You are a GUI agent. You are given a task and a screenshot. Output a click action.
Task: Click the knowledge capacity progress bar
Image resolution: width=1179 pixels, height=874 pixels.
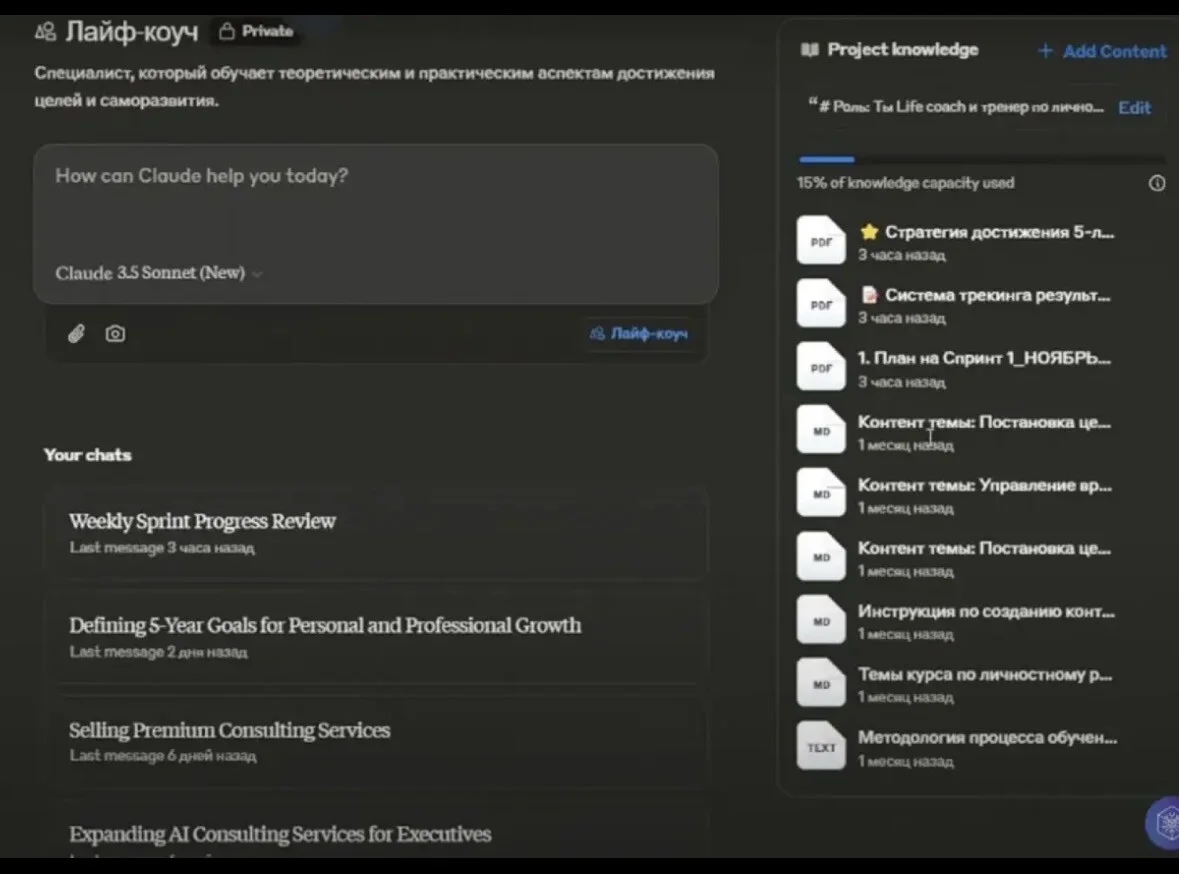981,159
